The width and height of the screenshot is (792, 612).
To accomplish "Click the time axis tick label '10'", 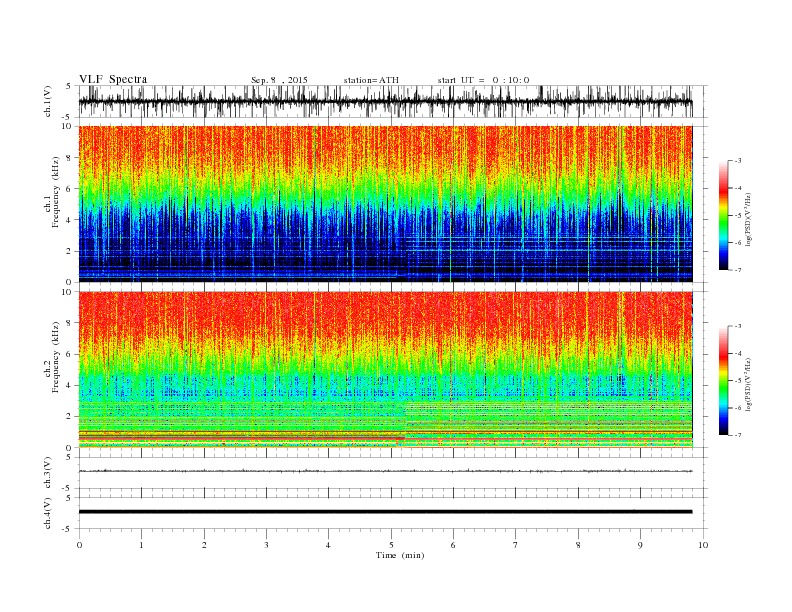I will [x=703, y=545].
